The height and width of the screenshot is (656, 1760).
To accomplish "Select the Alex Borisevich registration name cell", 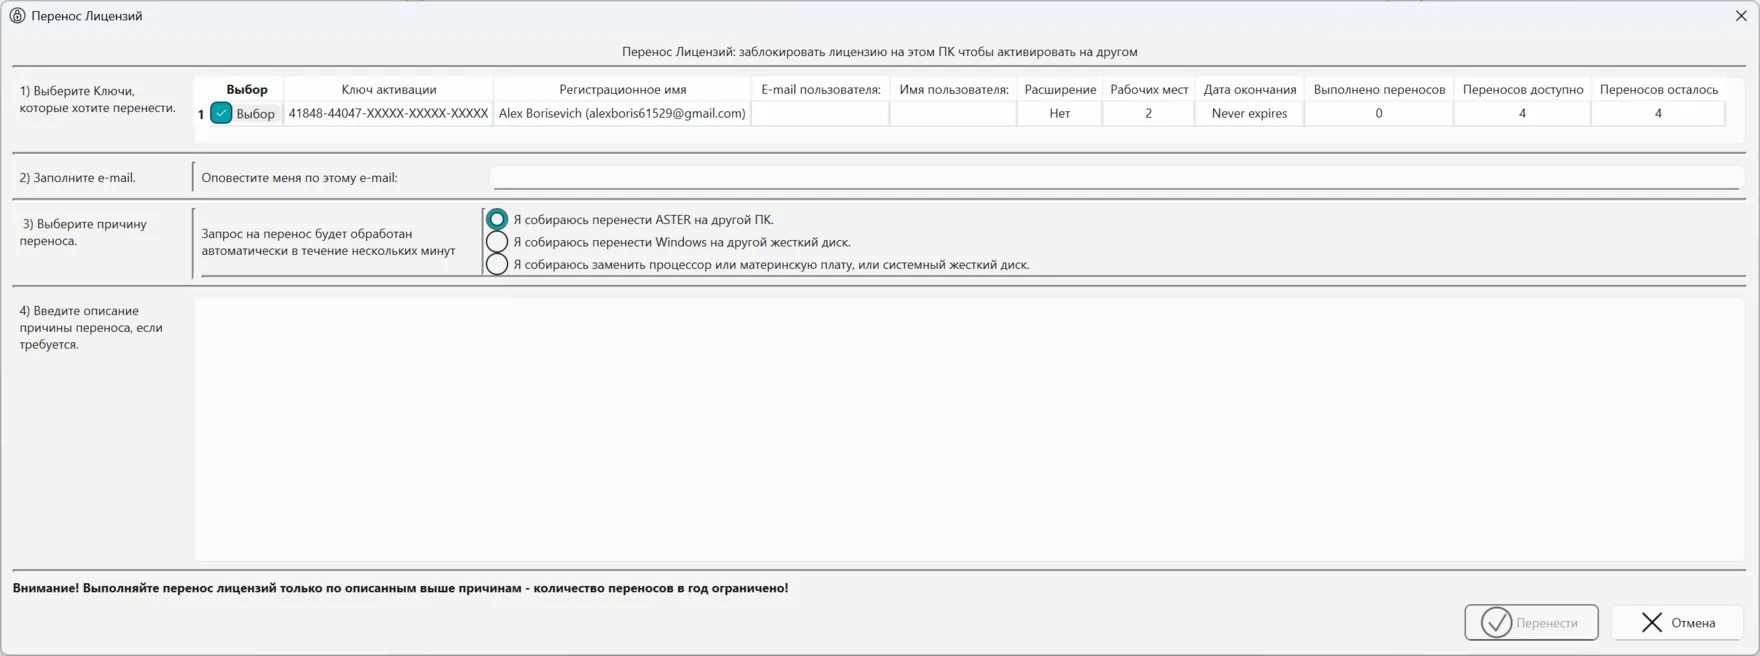I will [622, 114].
